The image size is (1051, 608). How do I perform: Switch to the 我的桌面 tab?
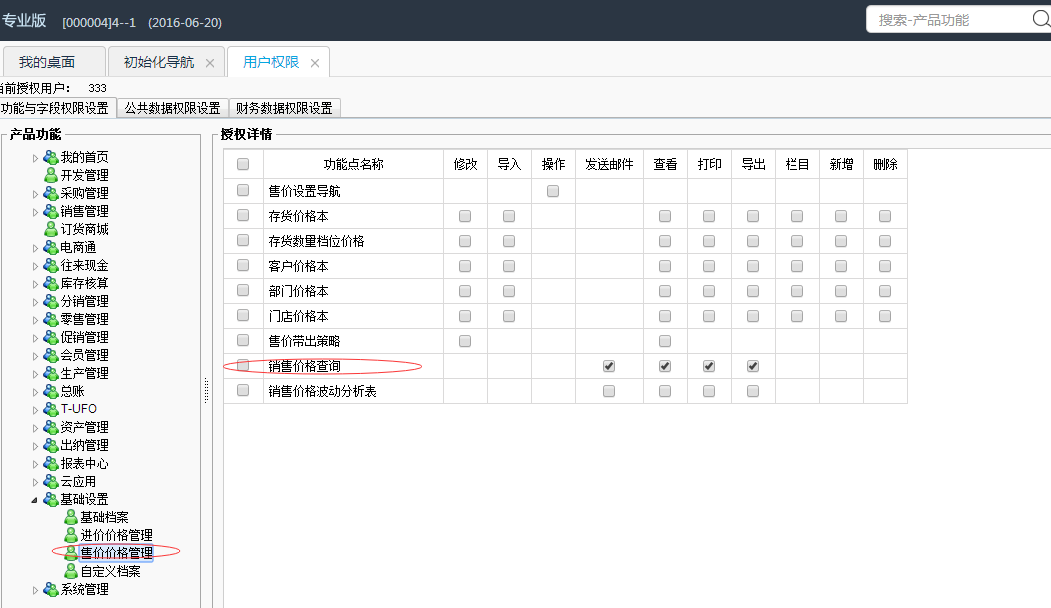tap(54, 62)
